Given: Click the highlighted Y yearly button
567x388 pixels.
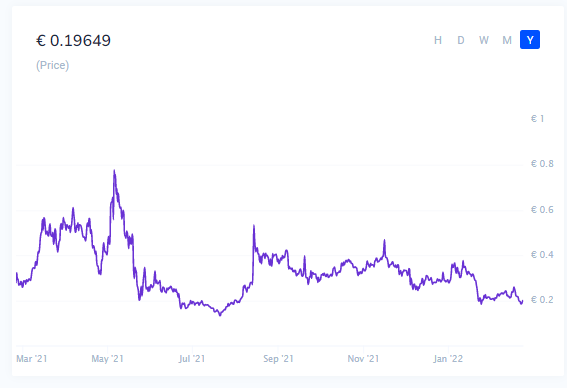Looking at the screenshot, I should tap(530, 40).
